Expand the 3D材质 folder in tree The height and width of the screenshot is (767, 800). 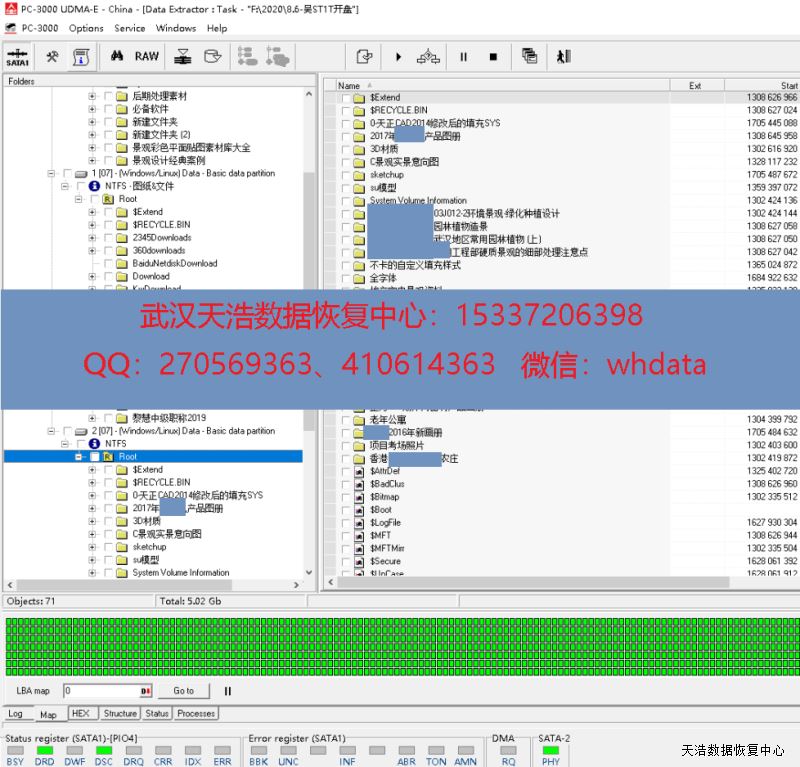click(93, 521)
